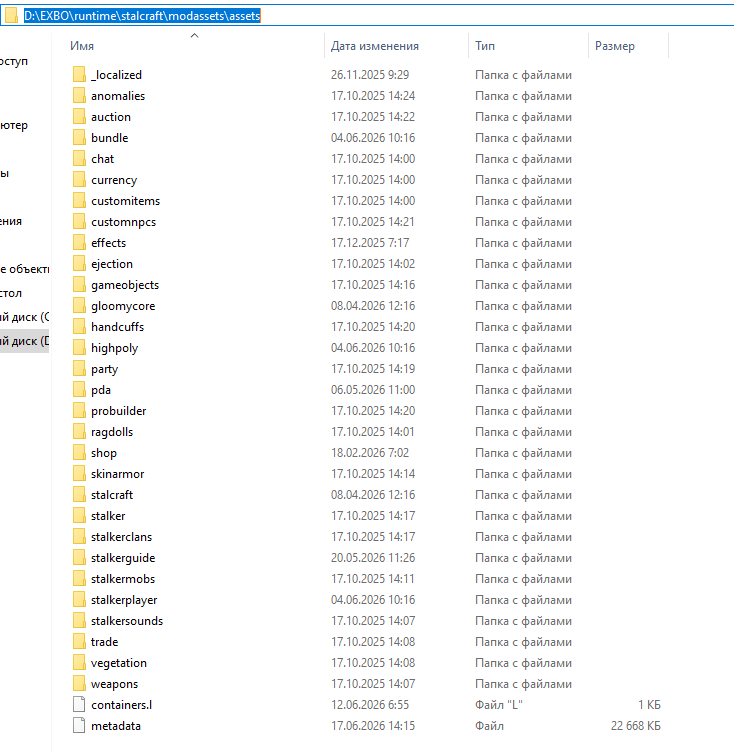Viewport: 734px width, 753px height.
Task: Select the customnpcs folder icon
Action: (79, 222)
